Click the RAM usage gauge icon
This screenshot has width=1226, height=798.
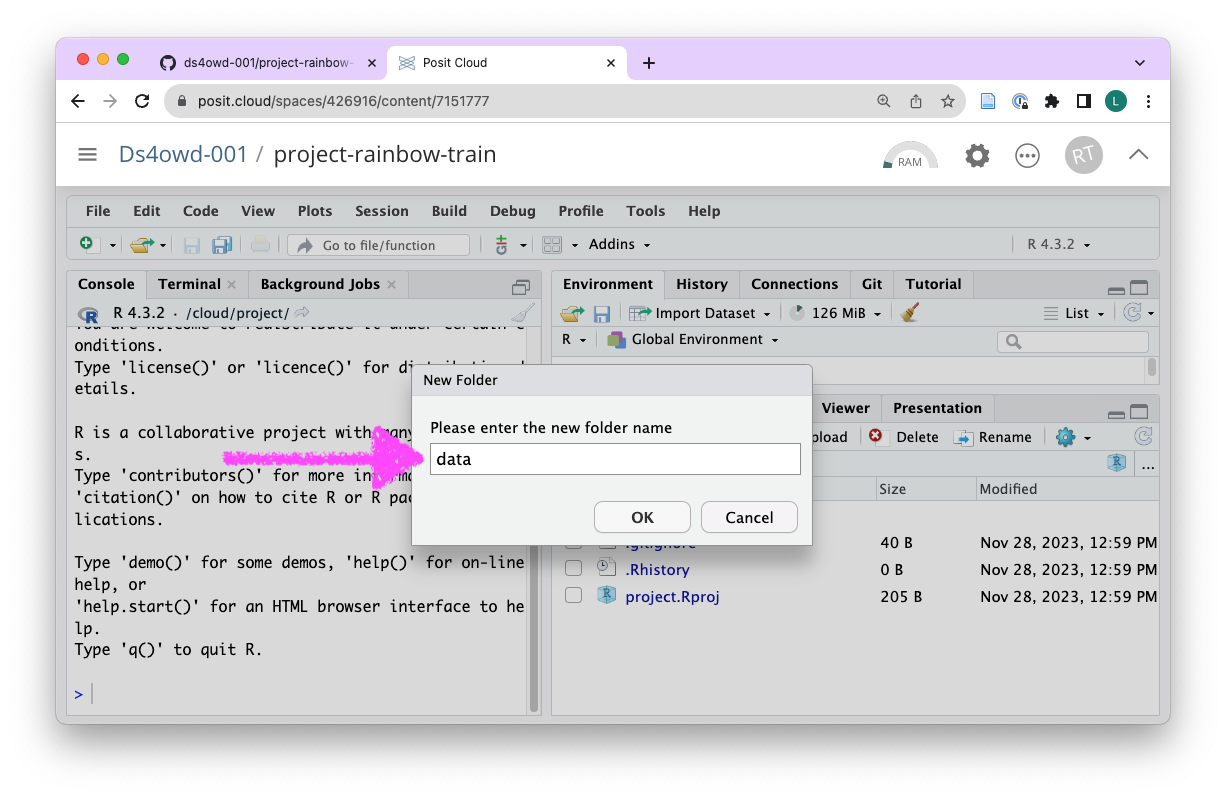909,156
